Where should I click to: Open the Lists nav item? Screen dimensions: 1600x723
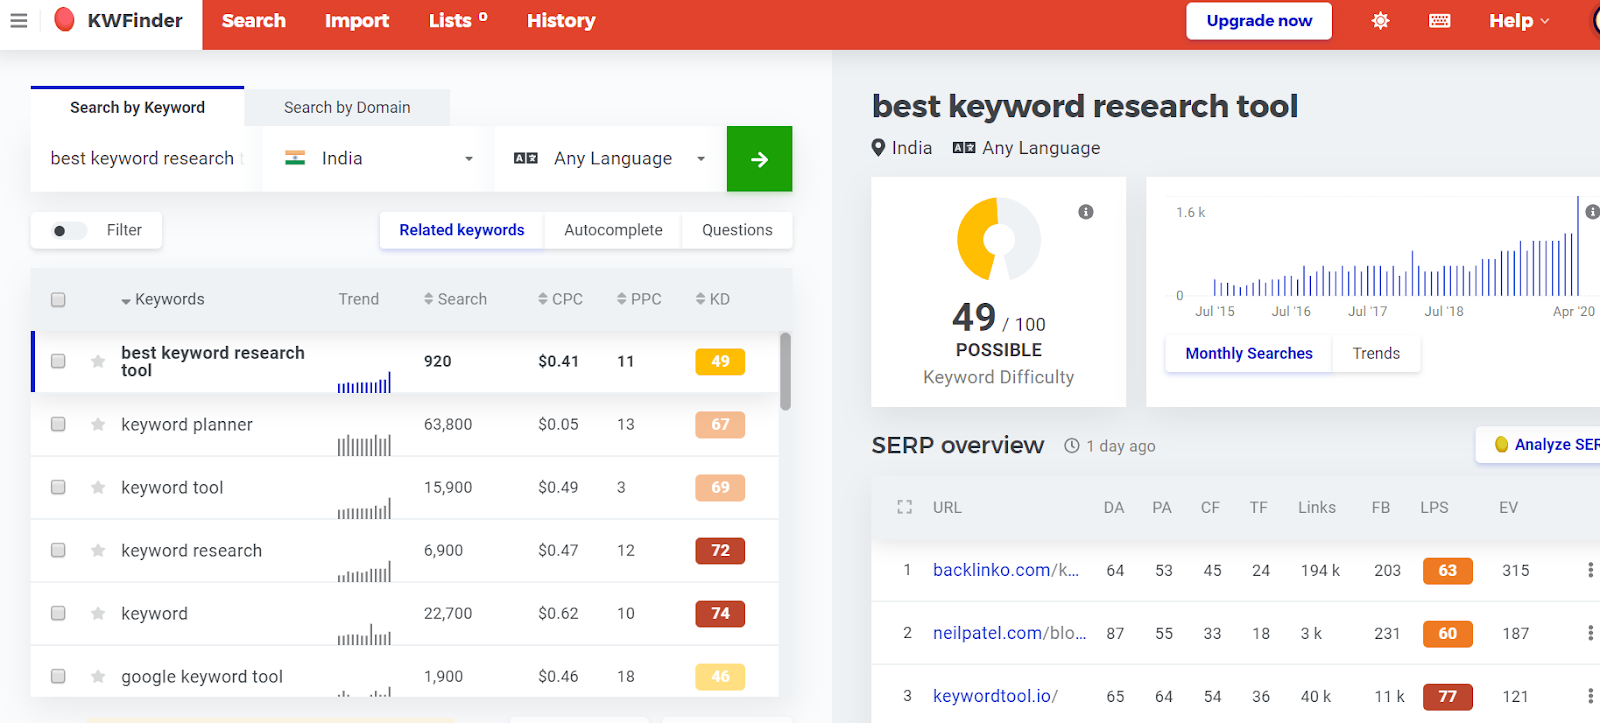pos(458,21)
